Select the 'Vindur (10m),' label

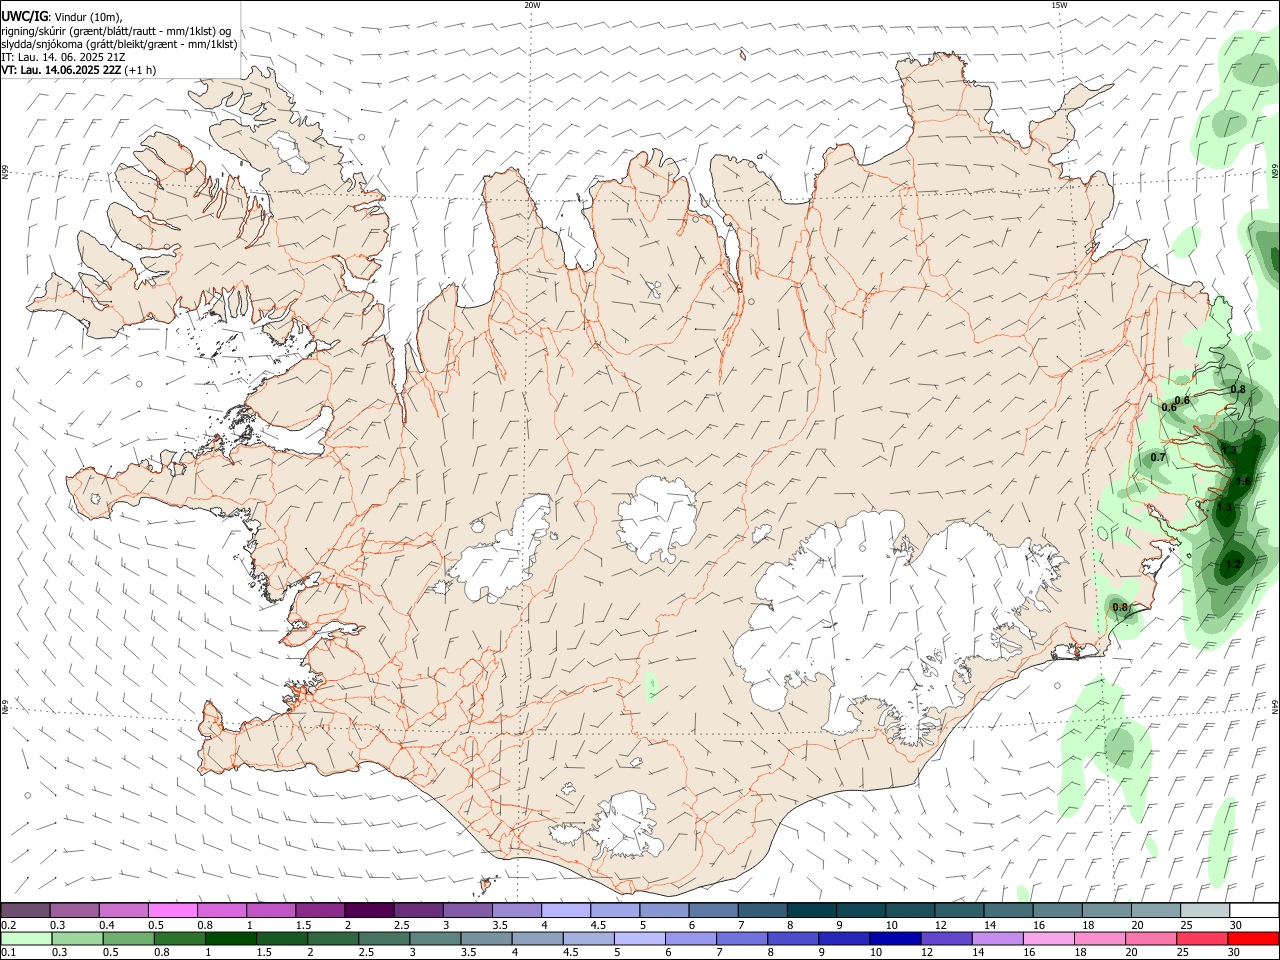pyautogui.click(x=87, y=17)
